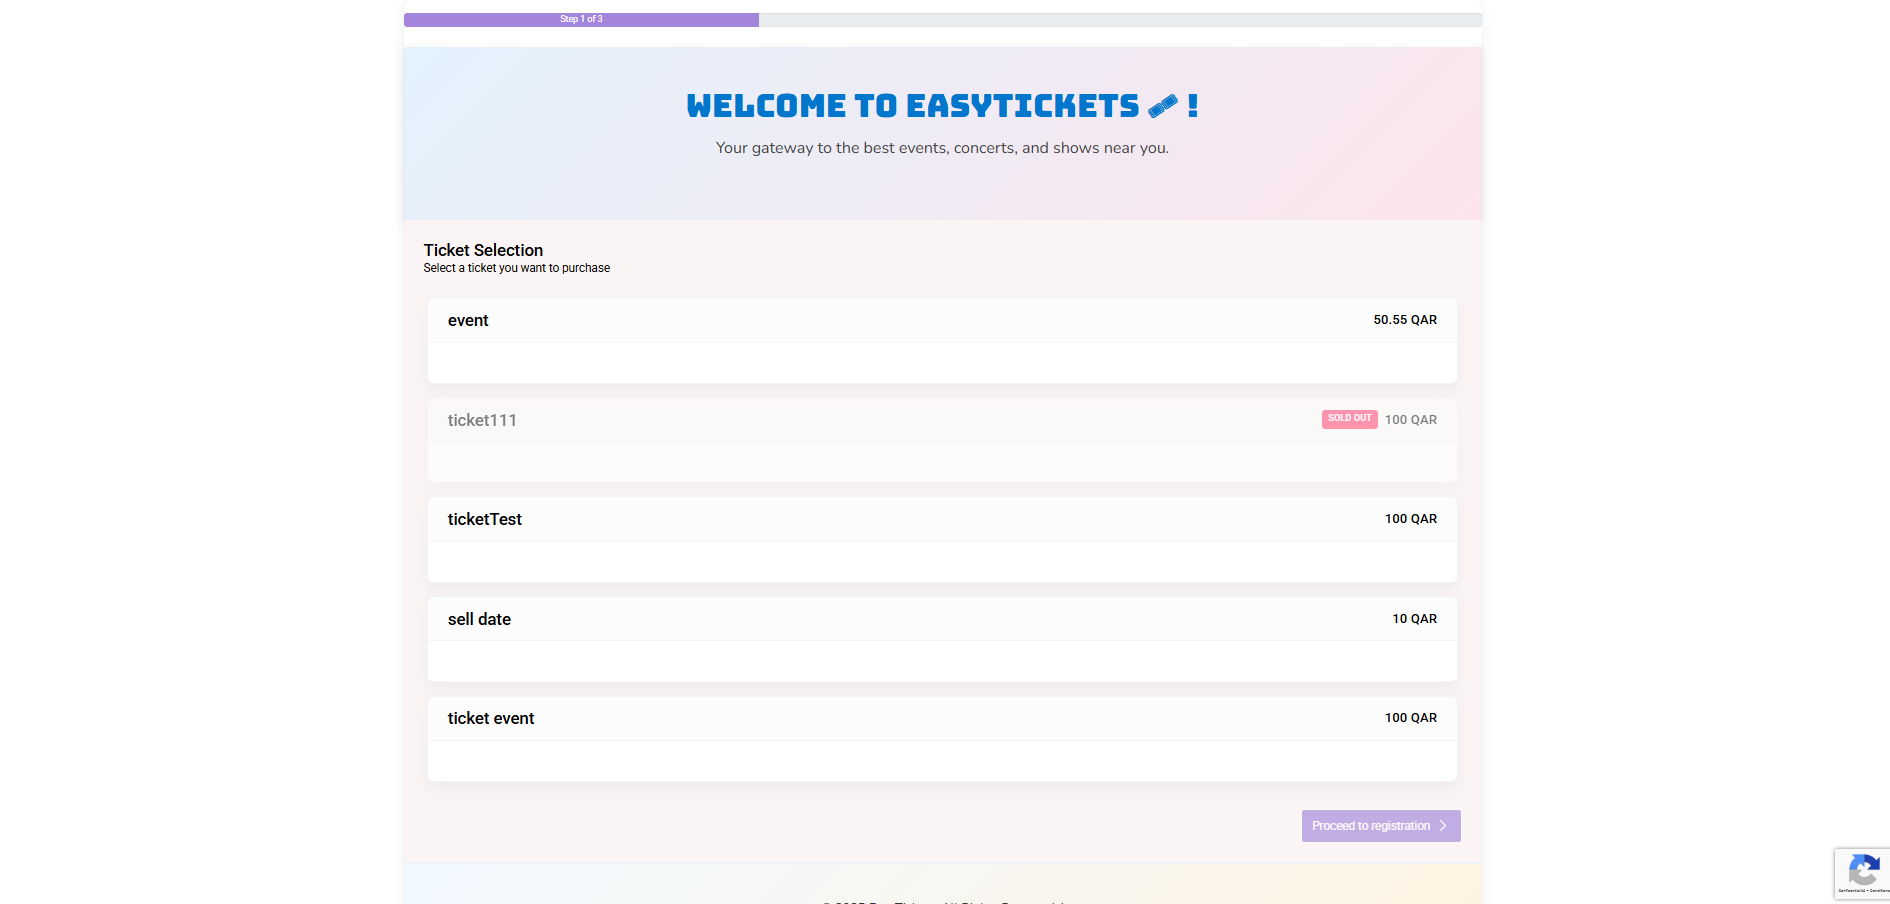Click the chevron arrow on Proceed to registration
The image size is (1890, 904).
[x=1443, y=825]
